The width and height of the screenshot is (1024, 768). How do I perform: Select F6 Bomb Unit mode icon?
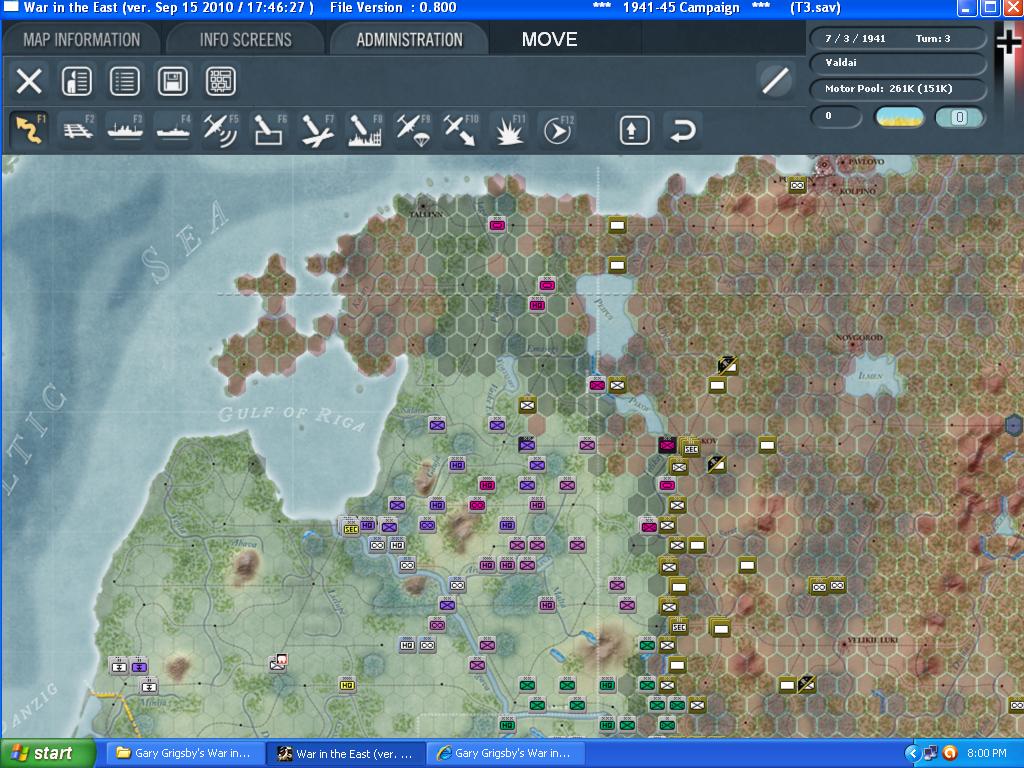[269, 129]
